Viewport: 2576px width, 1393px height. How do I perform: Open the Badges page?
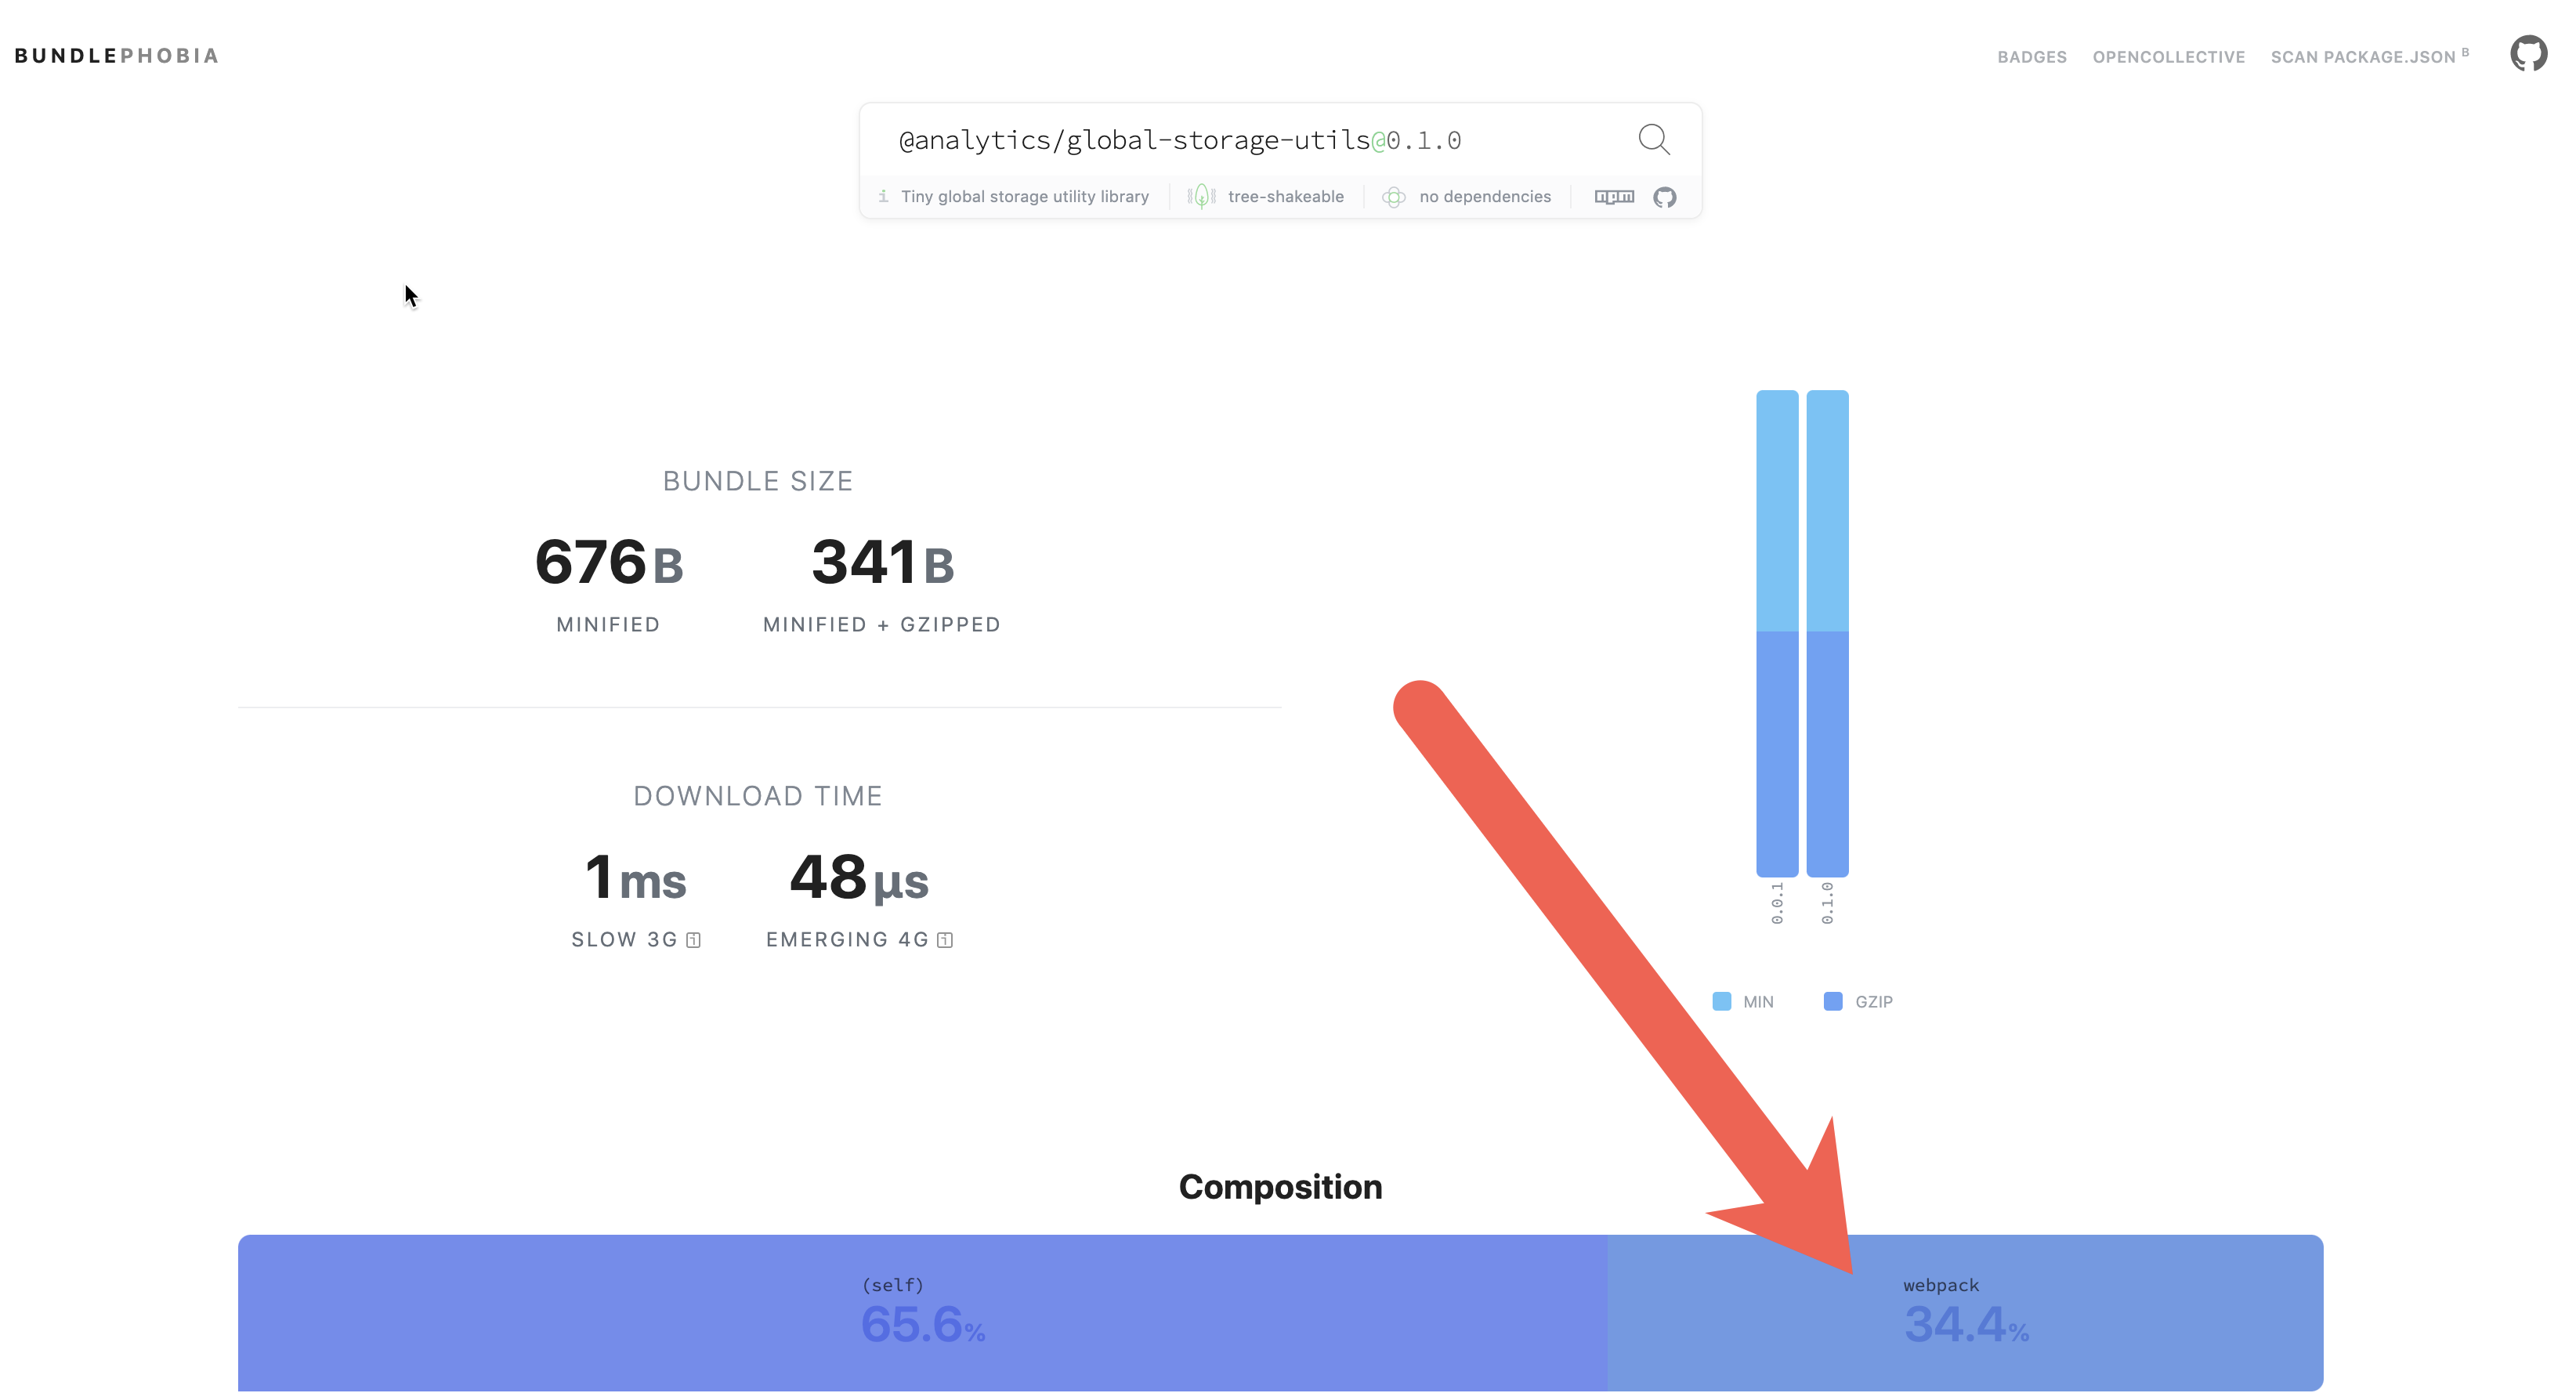[2031, 57]
